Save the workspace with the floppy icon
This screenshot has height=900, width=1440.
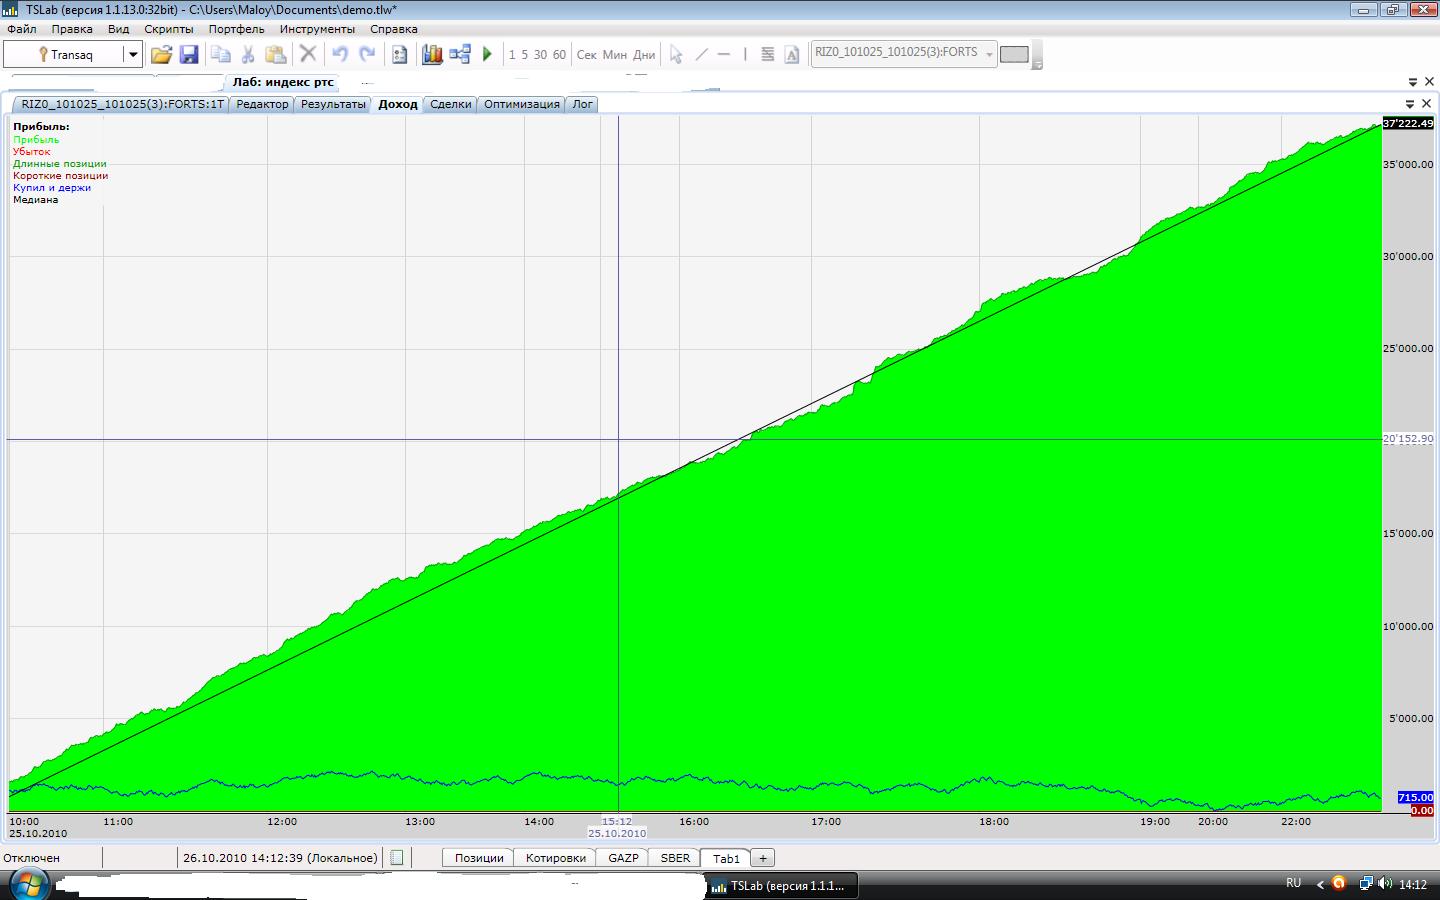point(189,54)
